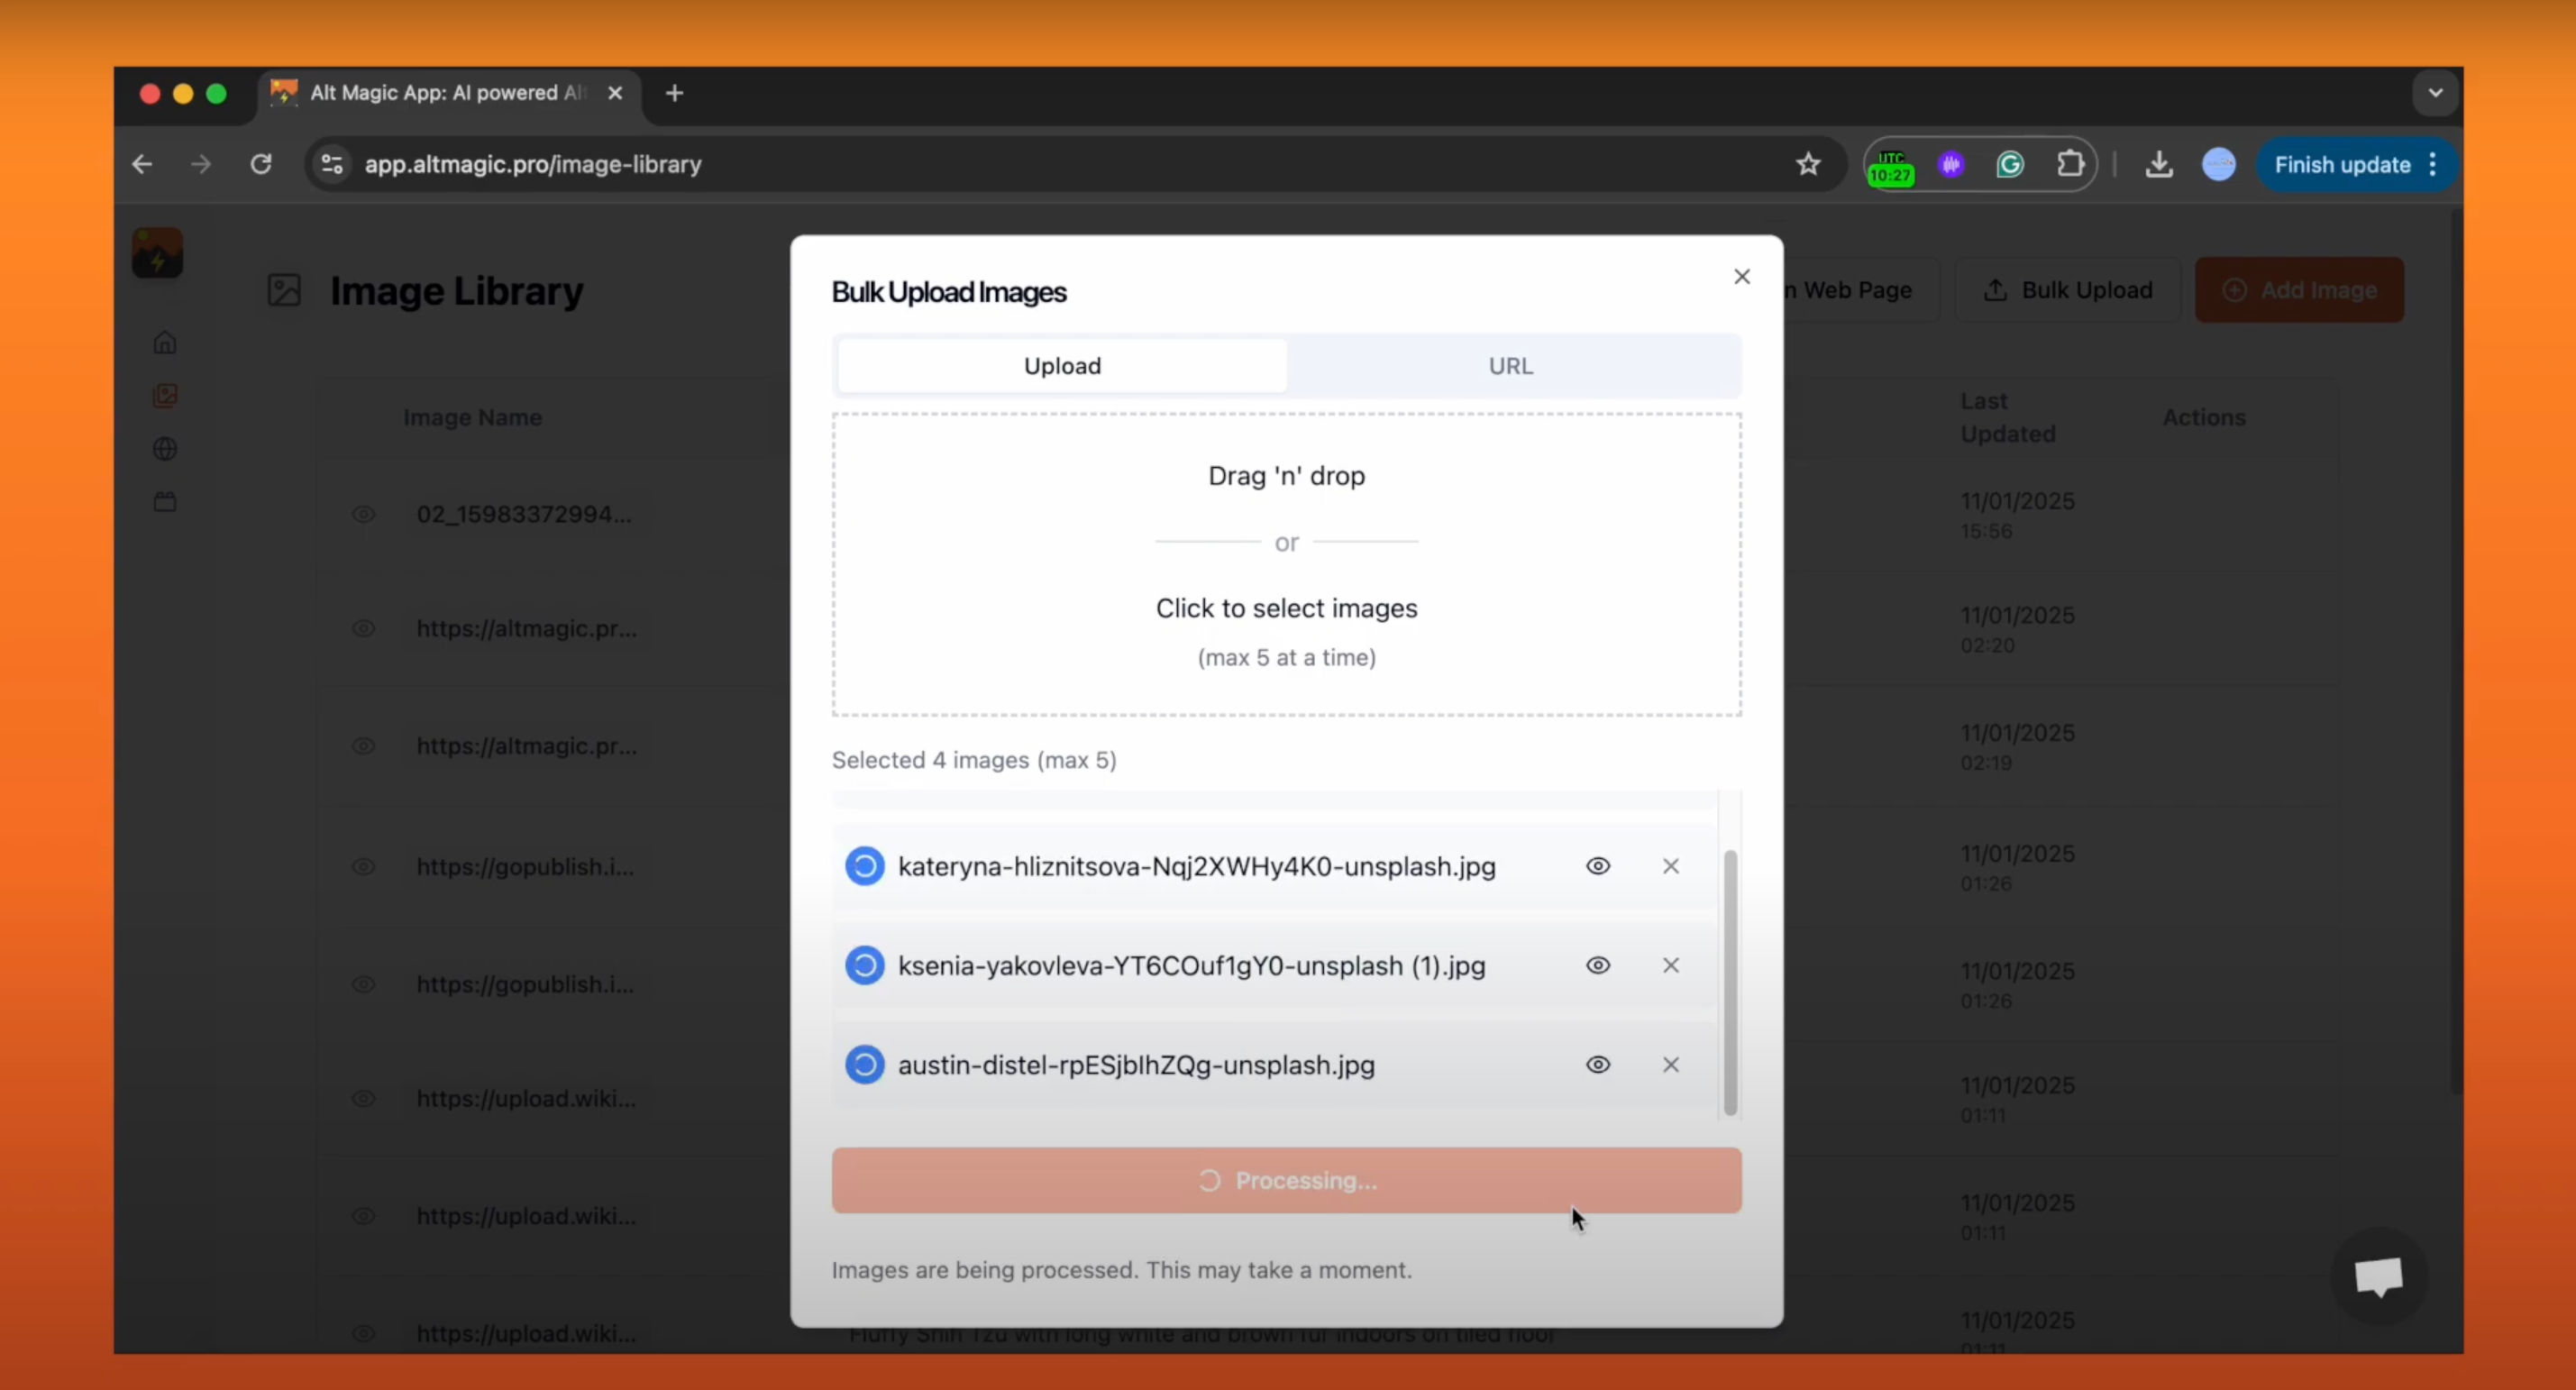The height and width of the screenshot is (1390, 2576).
Task: Open the live chat support bubble
Action: coord(2379,1277)
